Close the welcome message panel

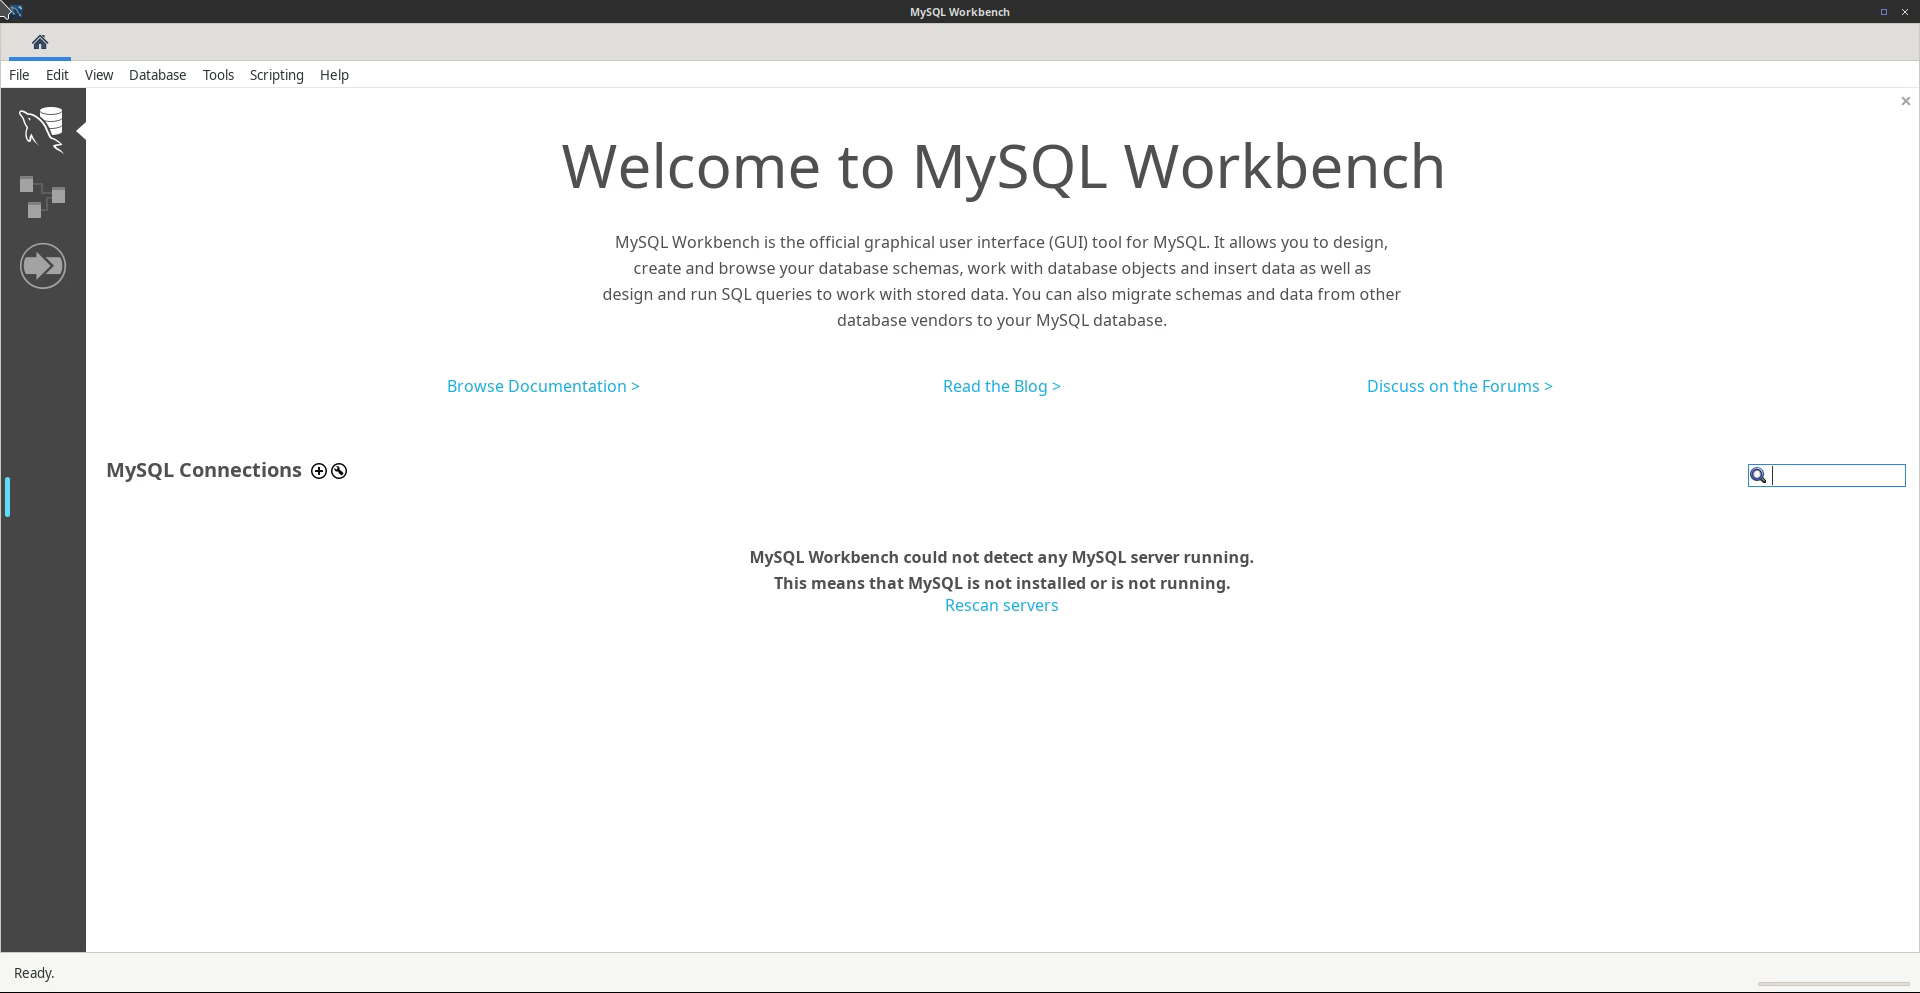click(x=1905, y=101)
